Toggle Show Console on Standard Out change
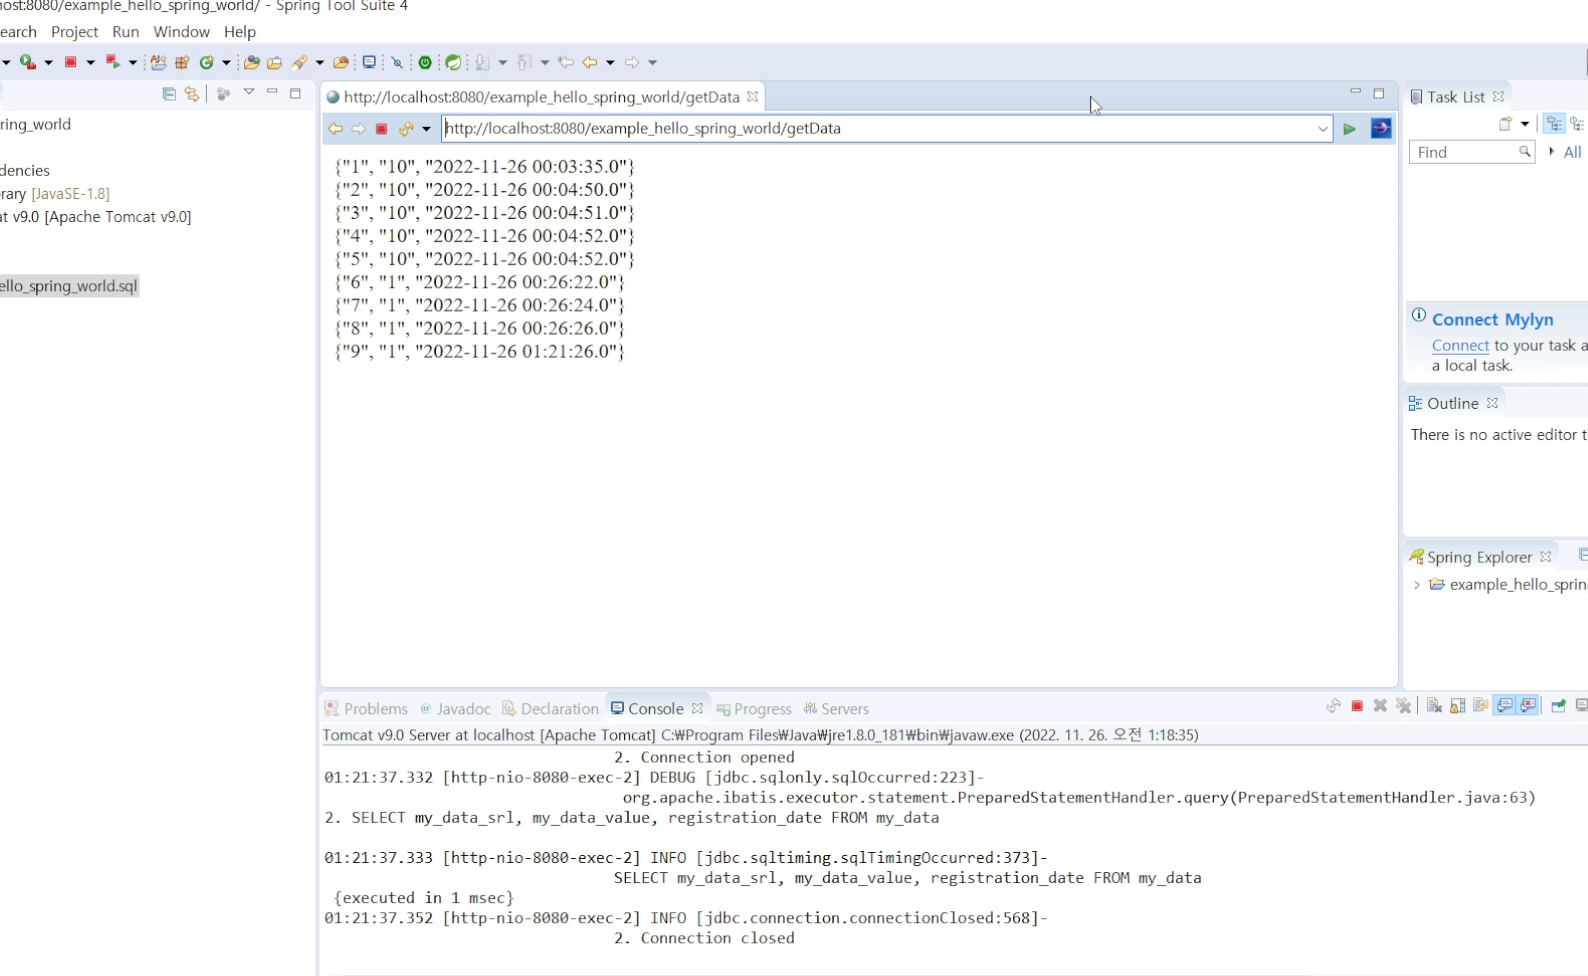The width and height of the screenshot is (1588, 976). coord(1505,706)
